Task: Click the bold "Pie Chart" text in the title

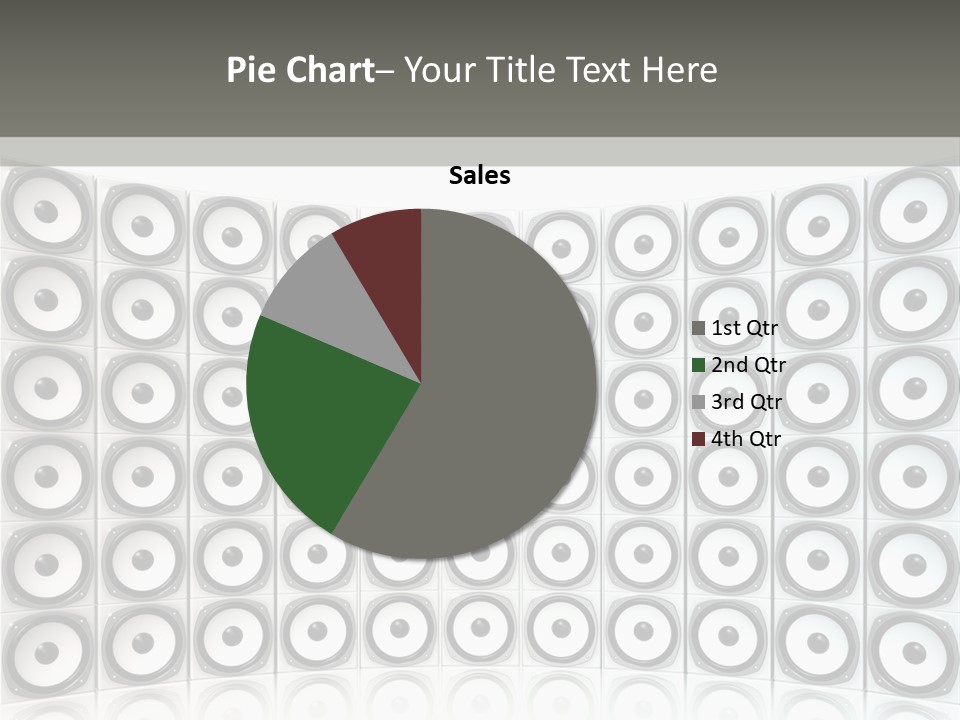Action: tap(299, 70)
